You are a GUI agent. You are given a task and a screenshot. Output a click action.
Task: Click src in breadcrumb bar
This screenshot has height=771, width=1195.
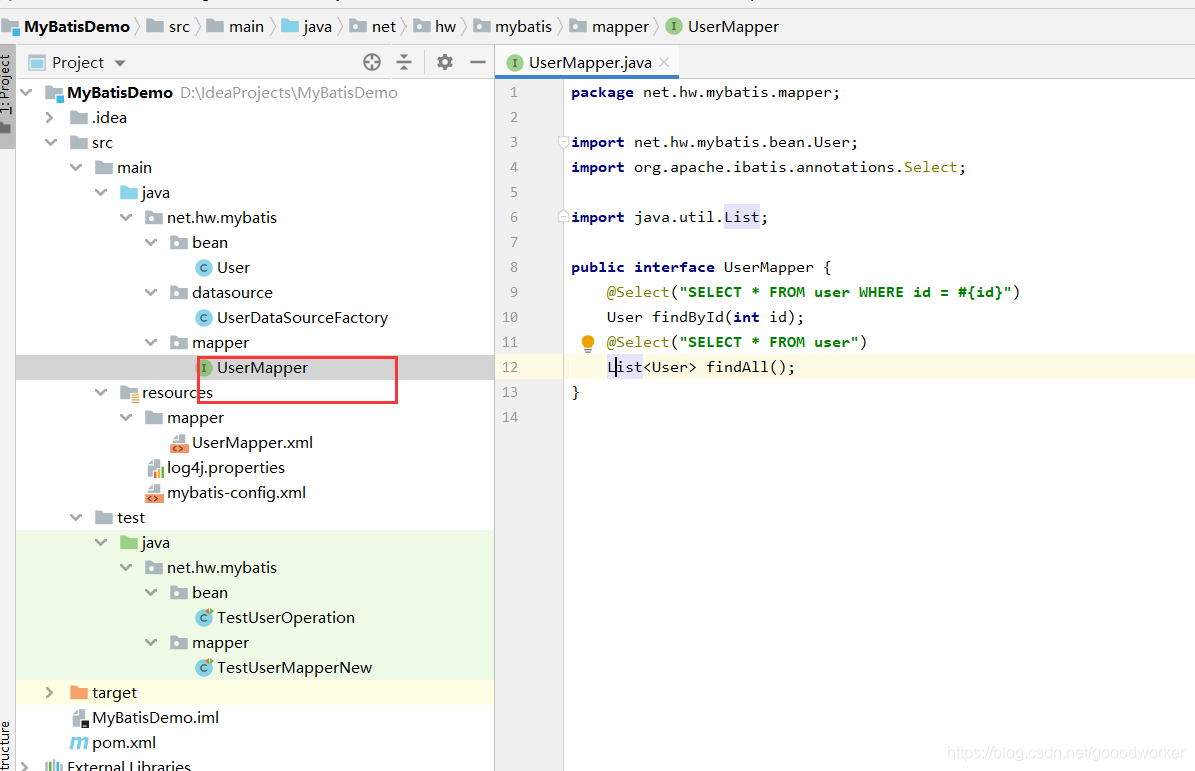tap(179, 27)
